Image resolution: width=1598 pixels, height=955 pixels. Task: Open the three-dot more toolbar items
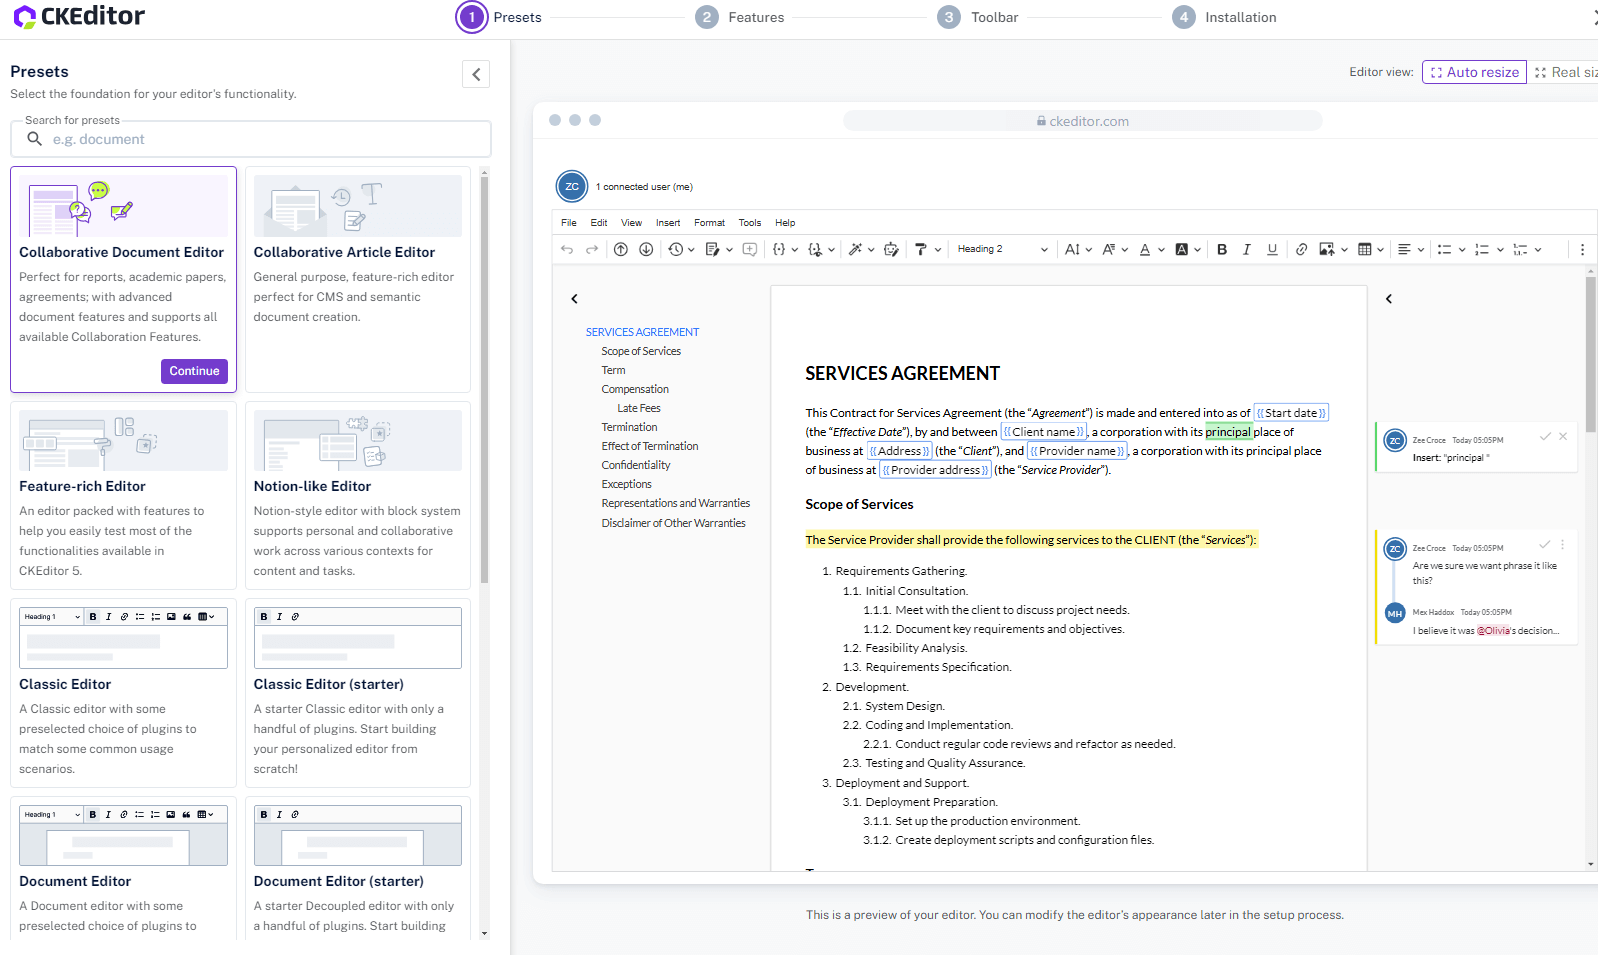click(1582, 250)
